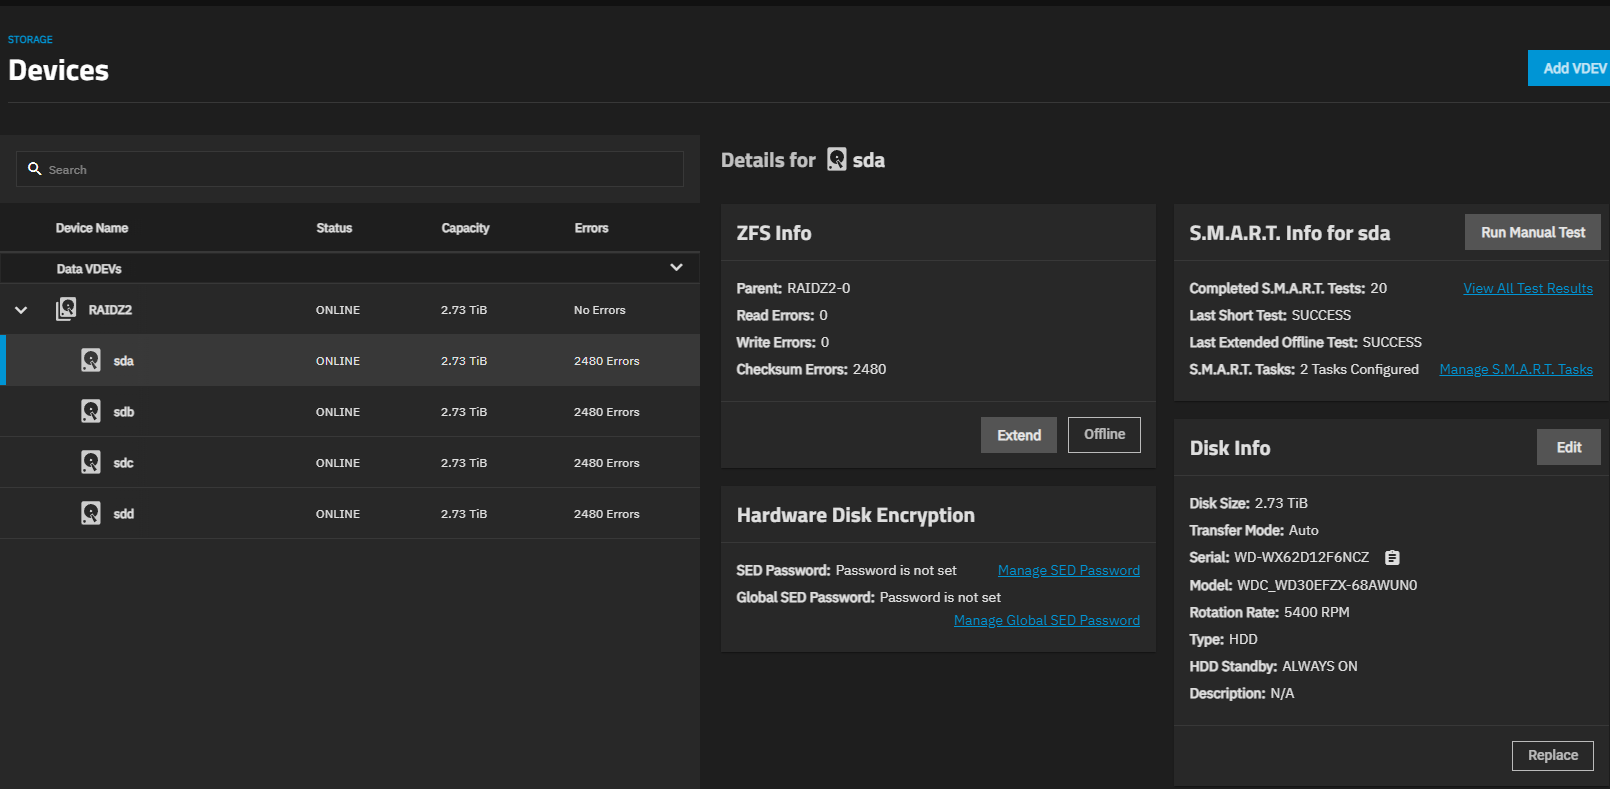1610x789 pixels.
Task: Click the search magnifier icon
Action: click(34, 169)
